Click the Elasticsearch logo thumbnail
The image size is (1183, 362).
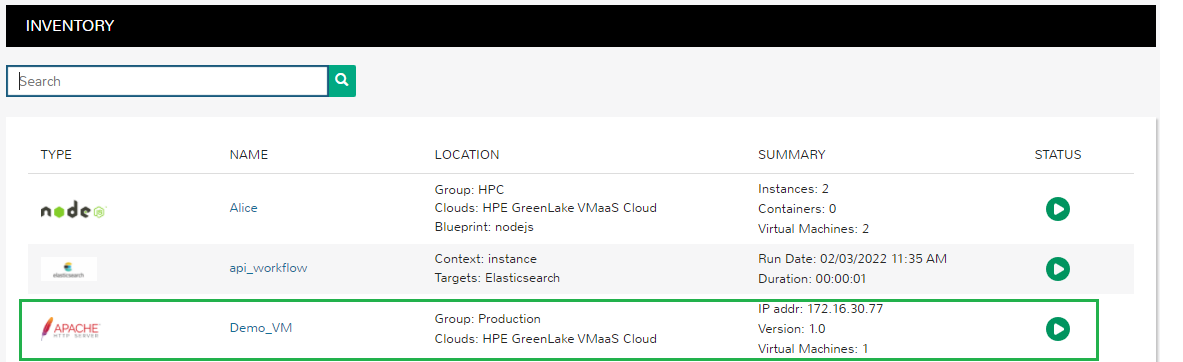(69, 269)
